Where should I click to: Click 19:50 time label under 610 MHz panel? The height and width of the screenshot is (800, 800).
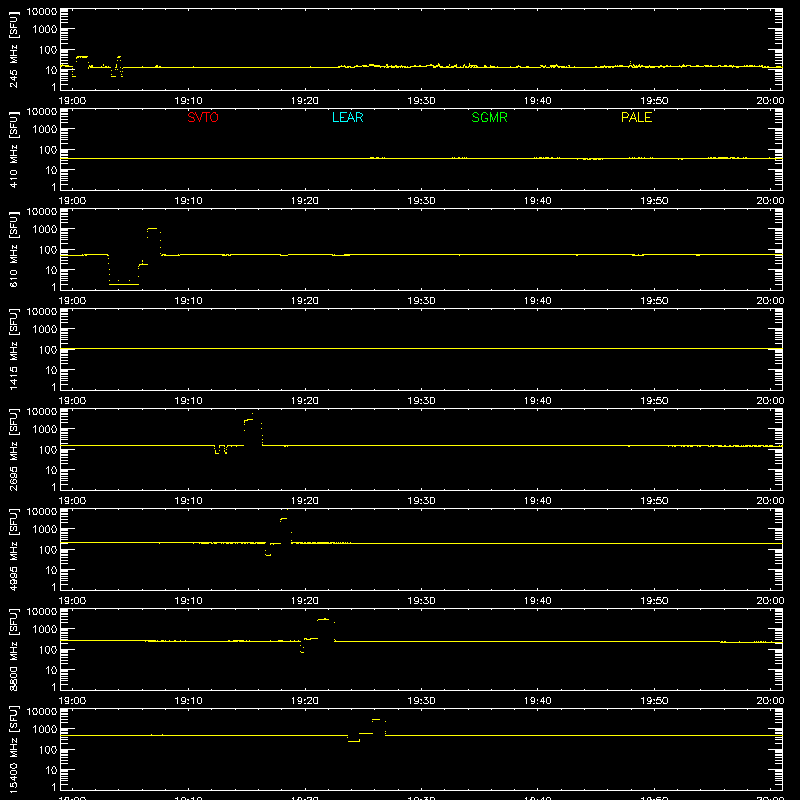(654, 301)
